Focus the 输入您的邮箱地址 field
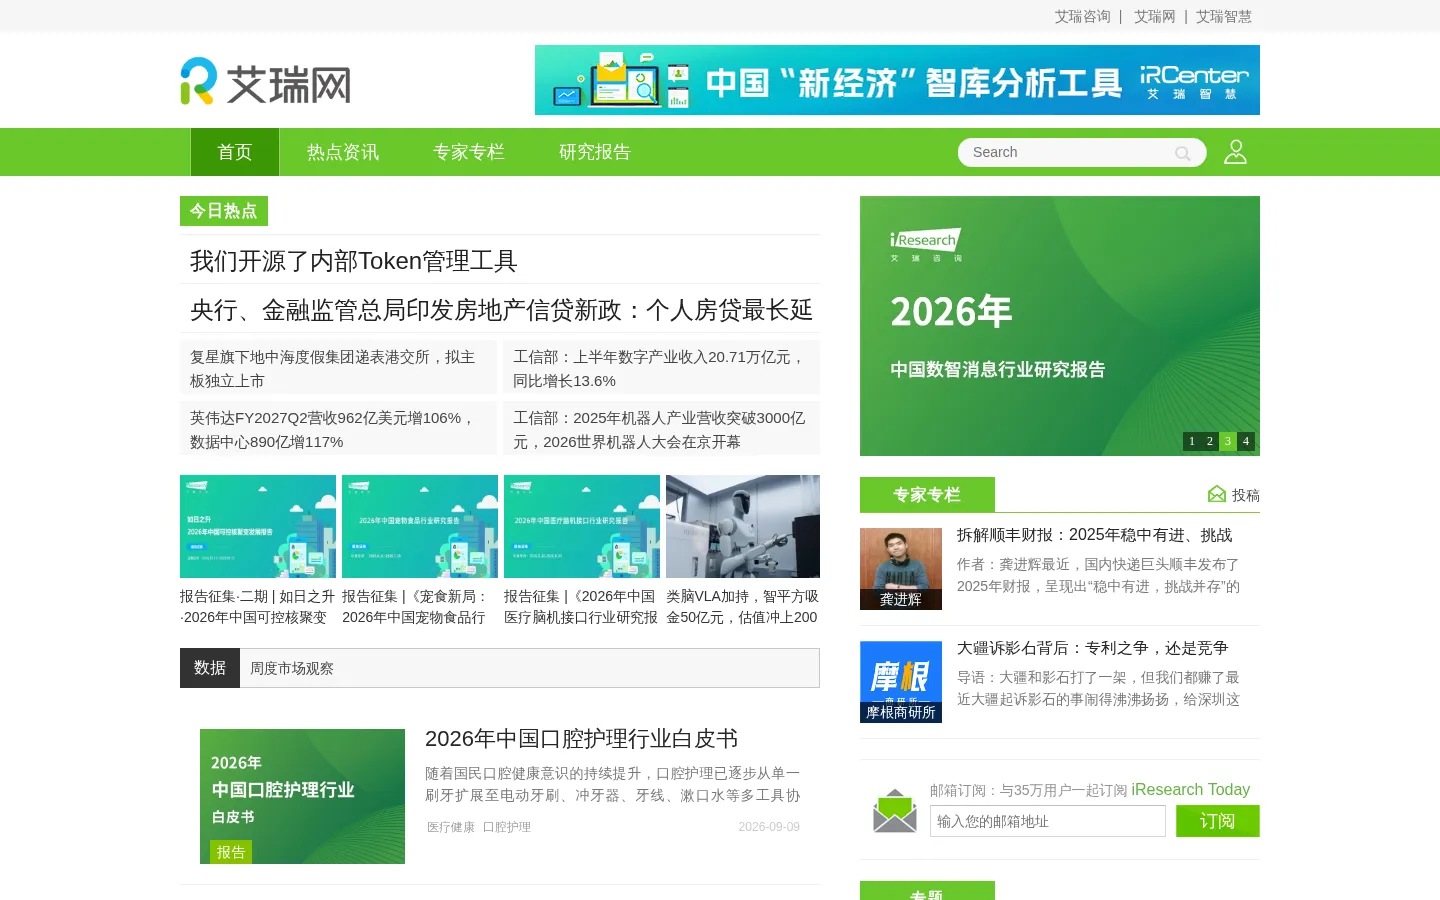The height and width of the screenshot is (900, 1440). (1048, 821)
